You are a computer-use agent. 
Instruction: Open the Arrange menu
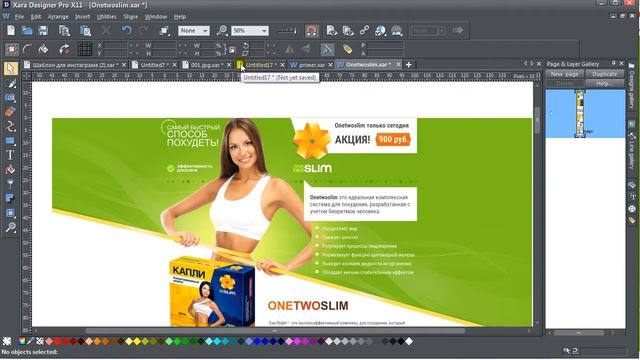tap(58, 17)
